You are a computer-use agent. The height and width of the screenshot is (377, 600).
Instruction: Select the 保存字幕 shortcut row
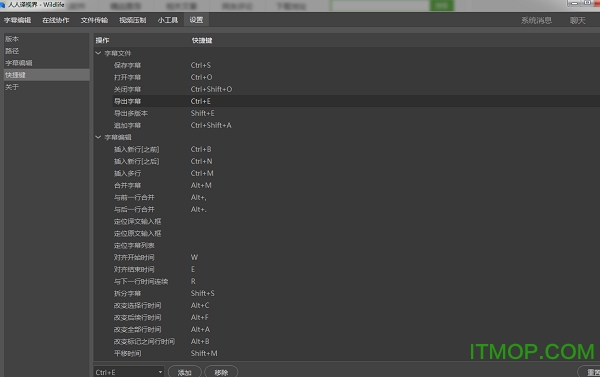tap(347, 65)
